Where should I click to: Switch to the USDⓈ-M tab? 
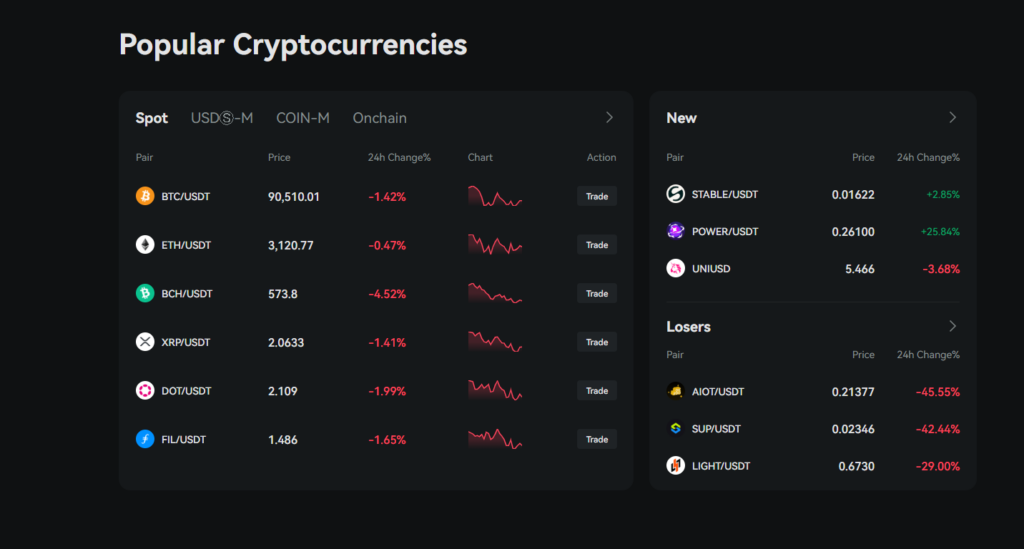222,118
